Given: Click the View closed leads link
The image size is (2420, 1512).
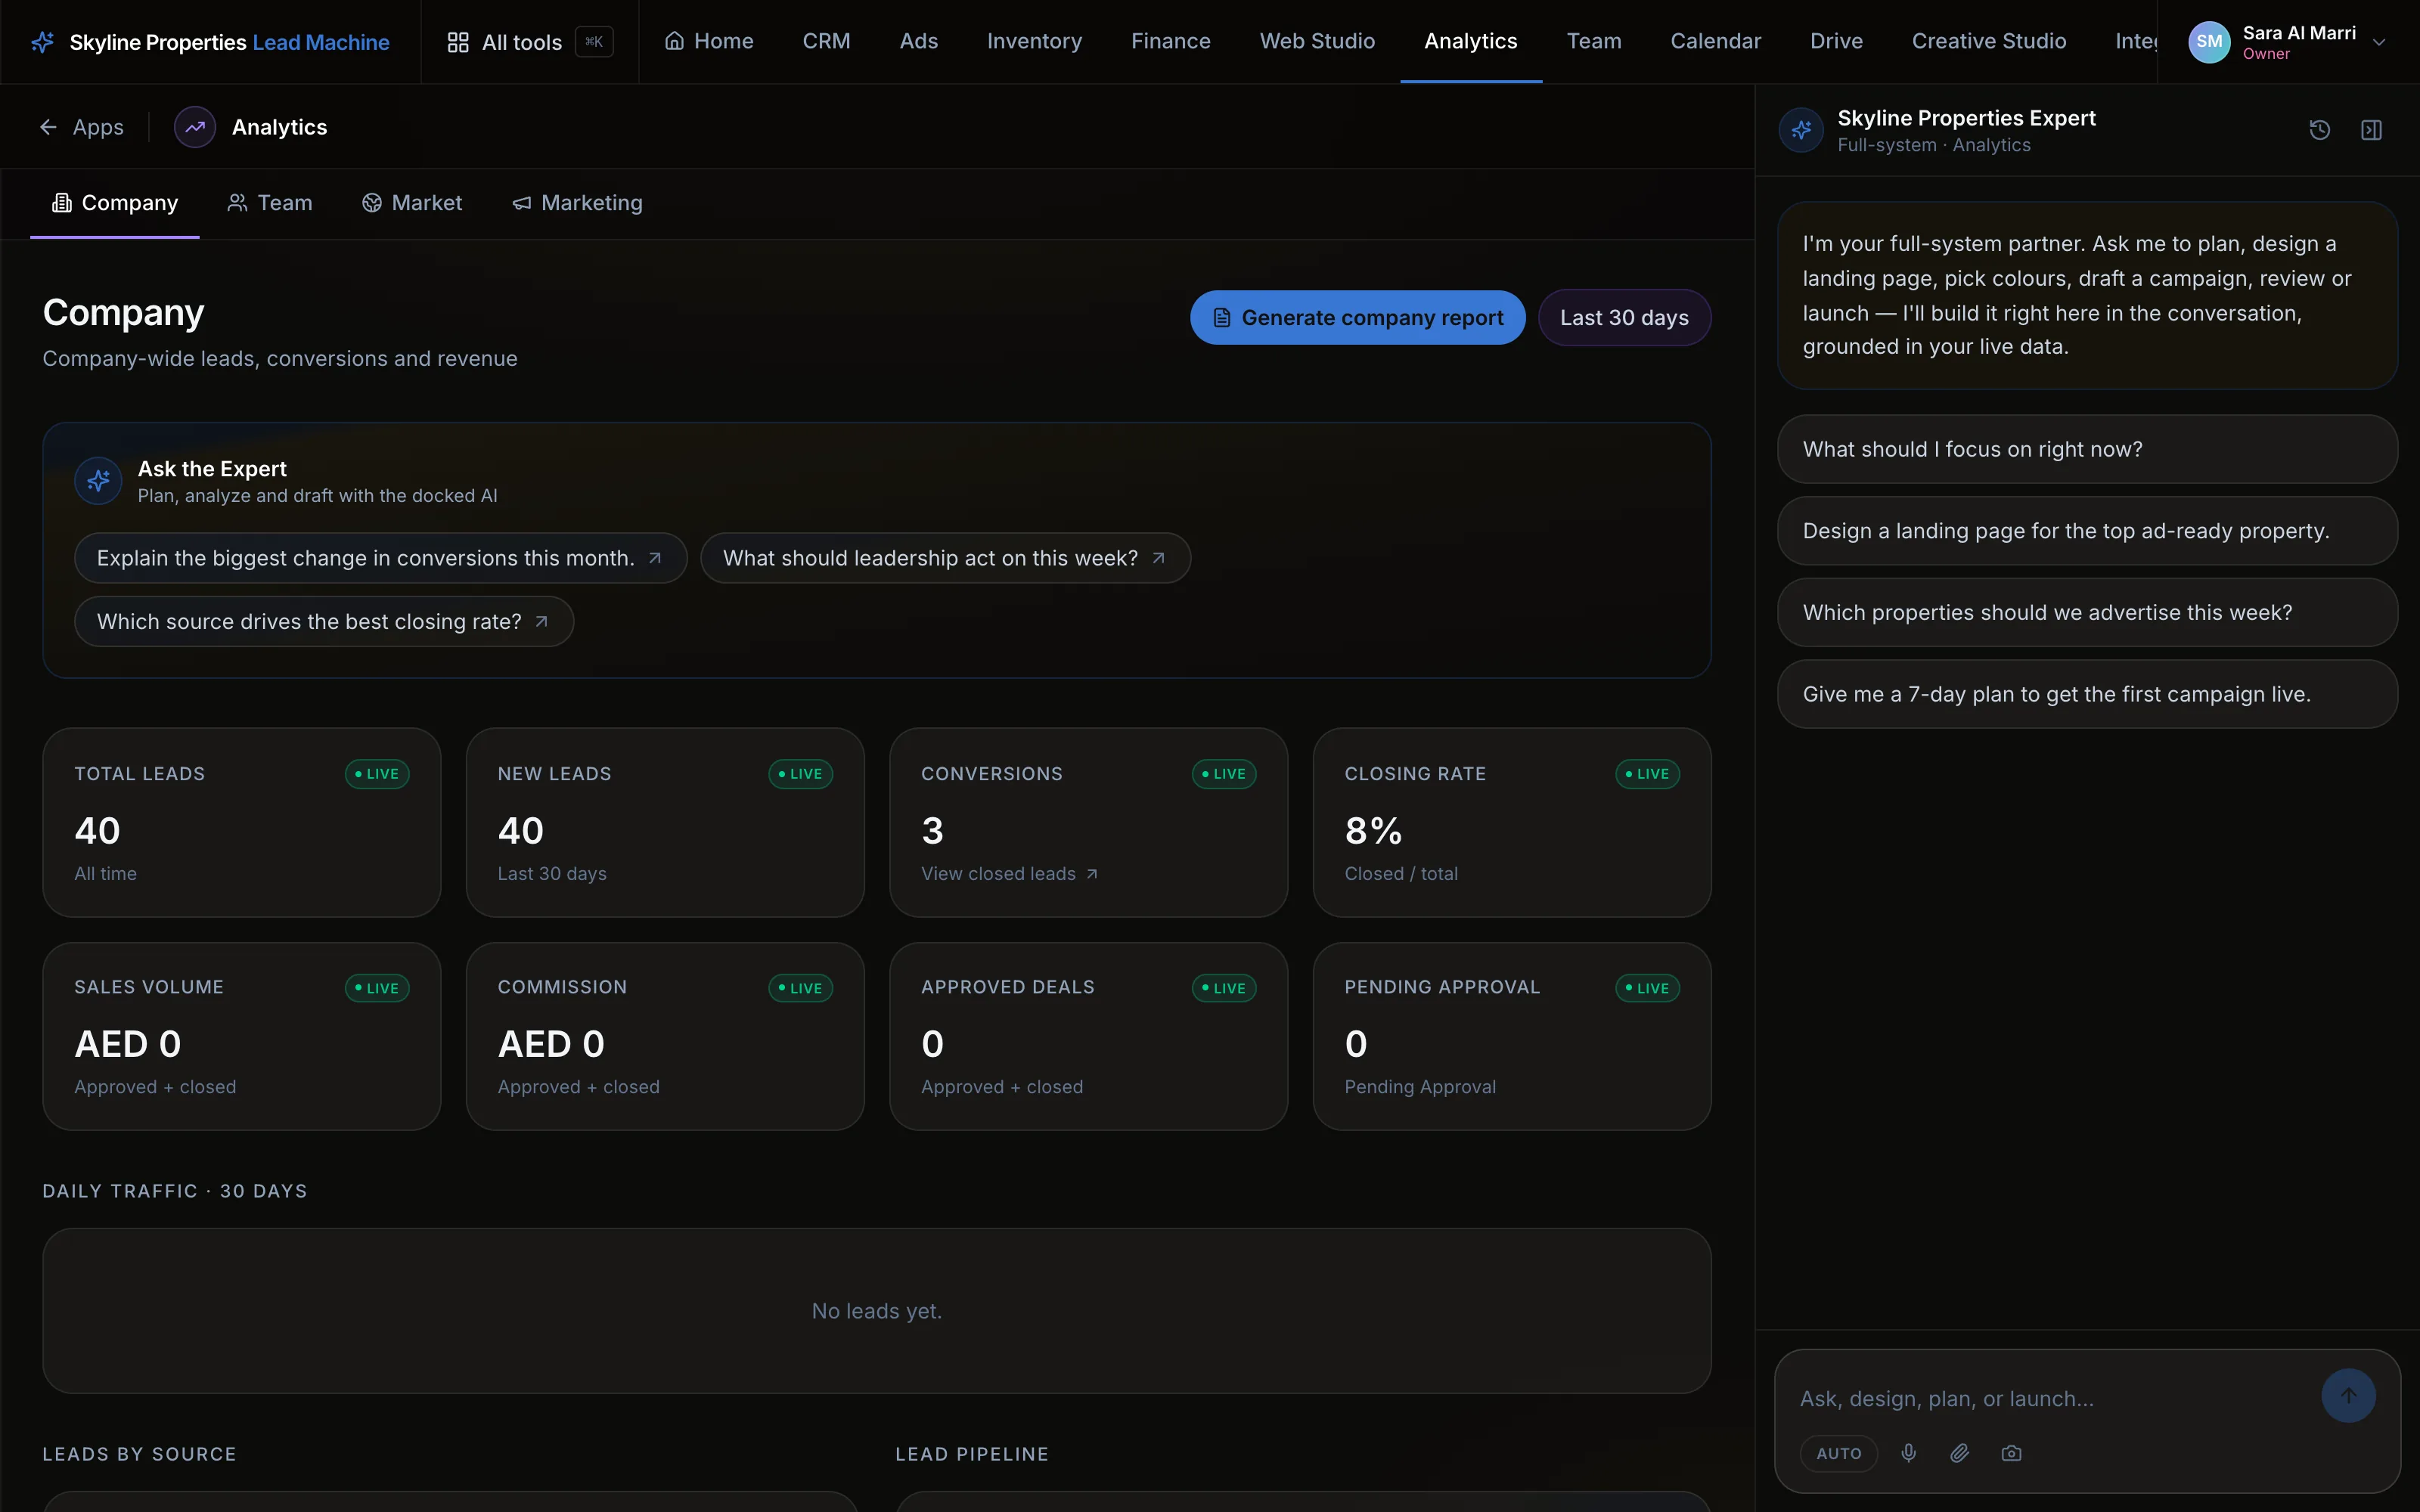Looking at the screenshot, I should click(x=1009, y=874).
